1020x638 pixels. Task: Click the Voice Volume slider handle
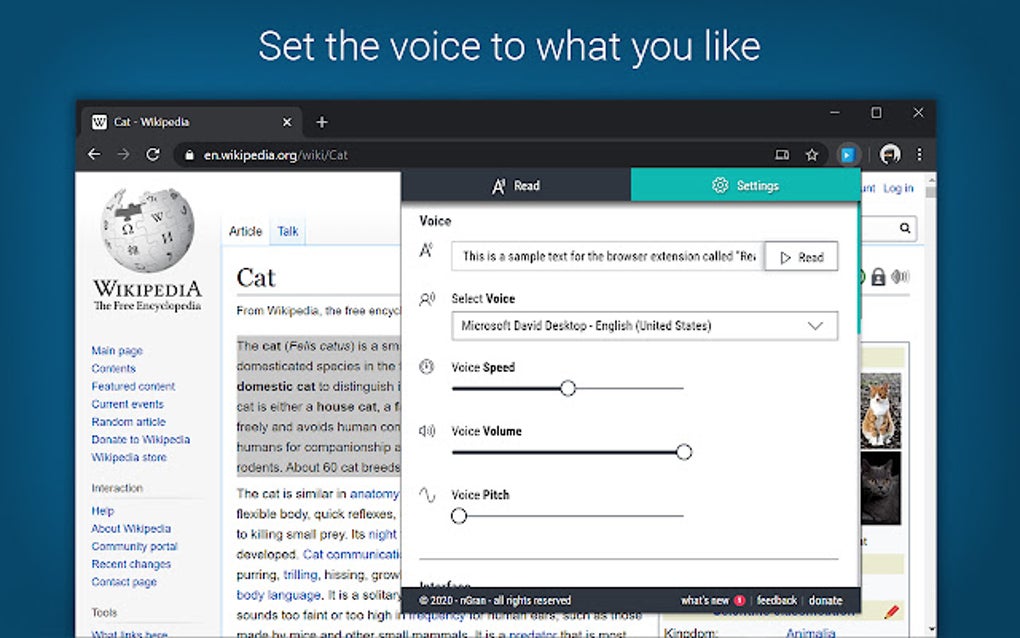click(684, 452)
